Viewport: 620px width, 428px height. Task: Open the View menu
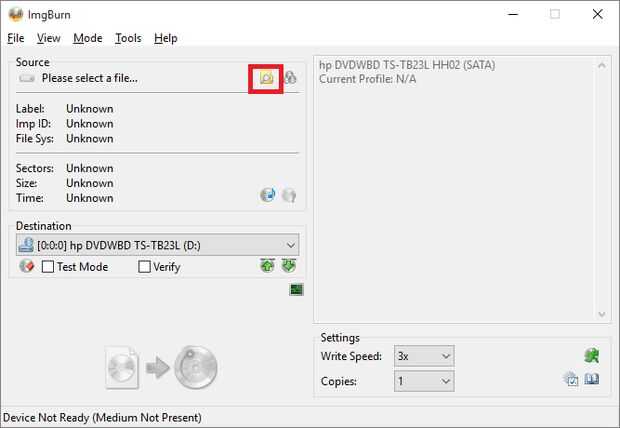click(49, 38)
